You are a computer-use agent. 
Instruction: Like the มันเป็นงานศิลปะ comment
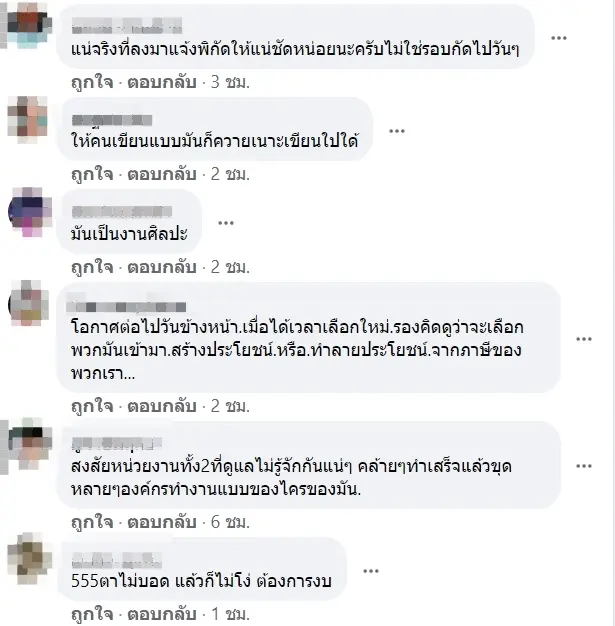pyautogui.click(x=92, y=267)
